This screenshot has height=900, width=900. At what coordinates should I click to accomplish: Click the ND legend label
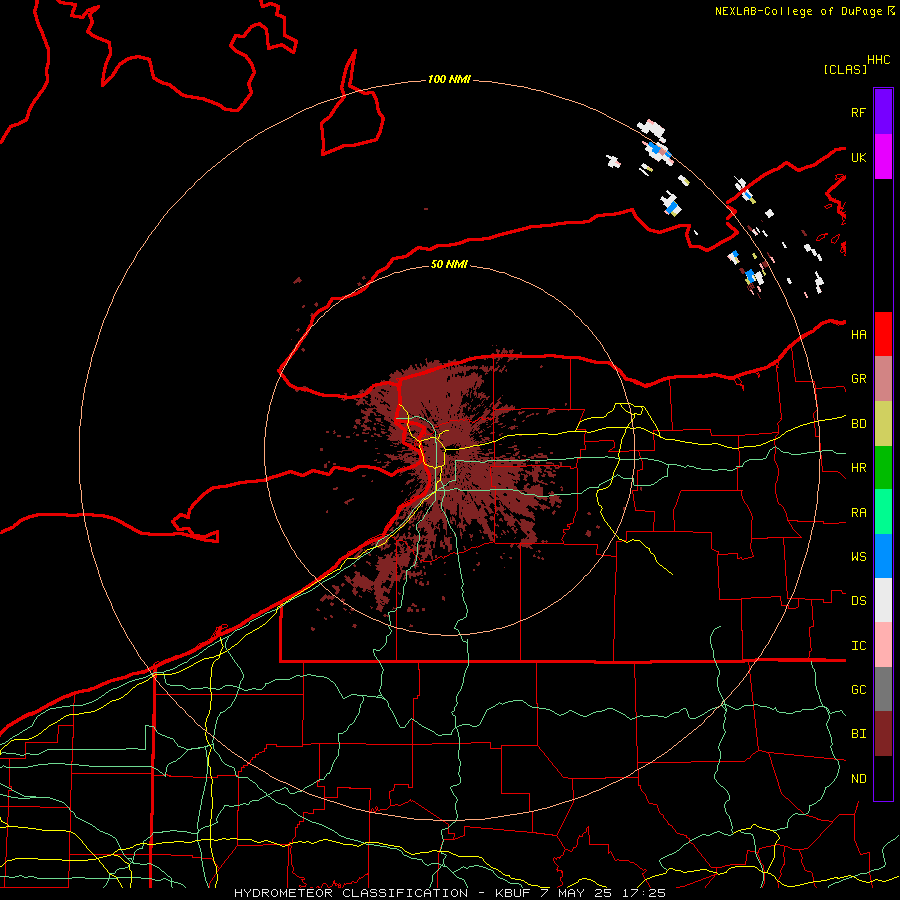pyautogui.click(x=859, y=779)
